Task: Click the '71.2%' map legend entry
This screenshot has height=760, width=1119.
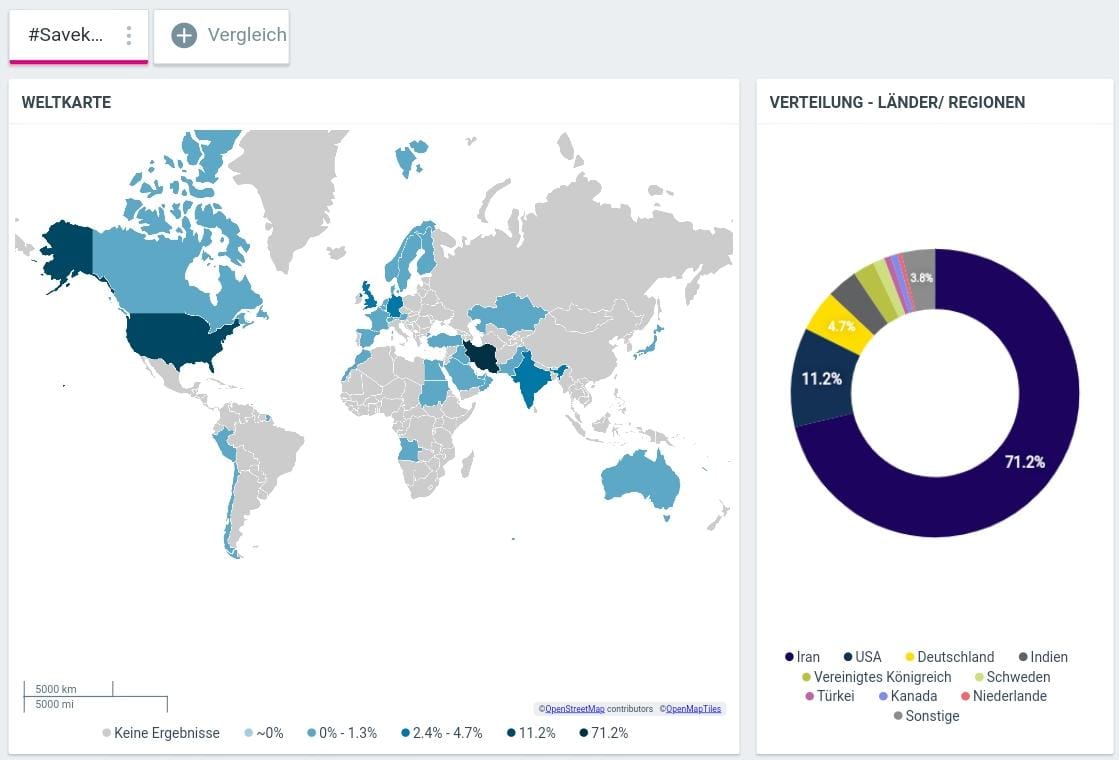Action: pos(604,733)
